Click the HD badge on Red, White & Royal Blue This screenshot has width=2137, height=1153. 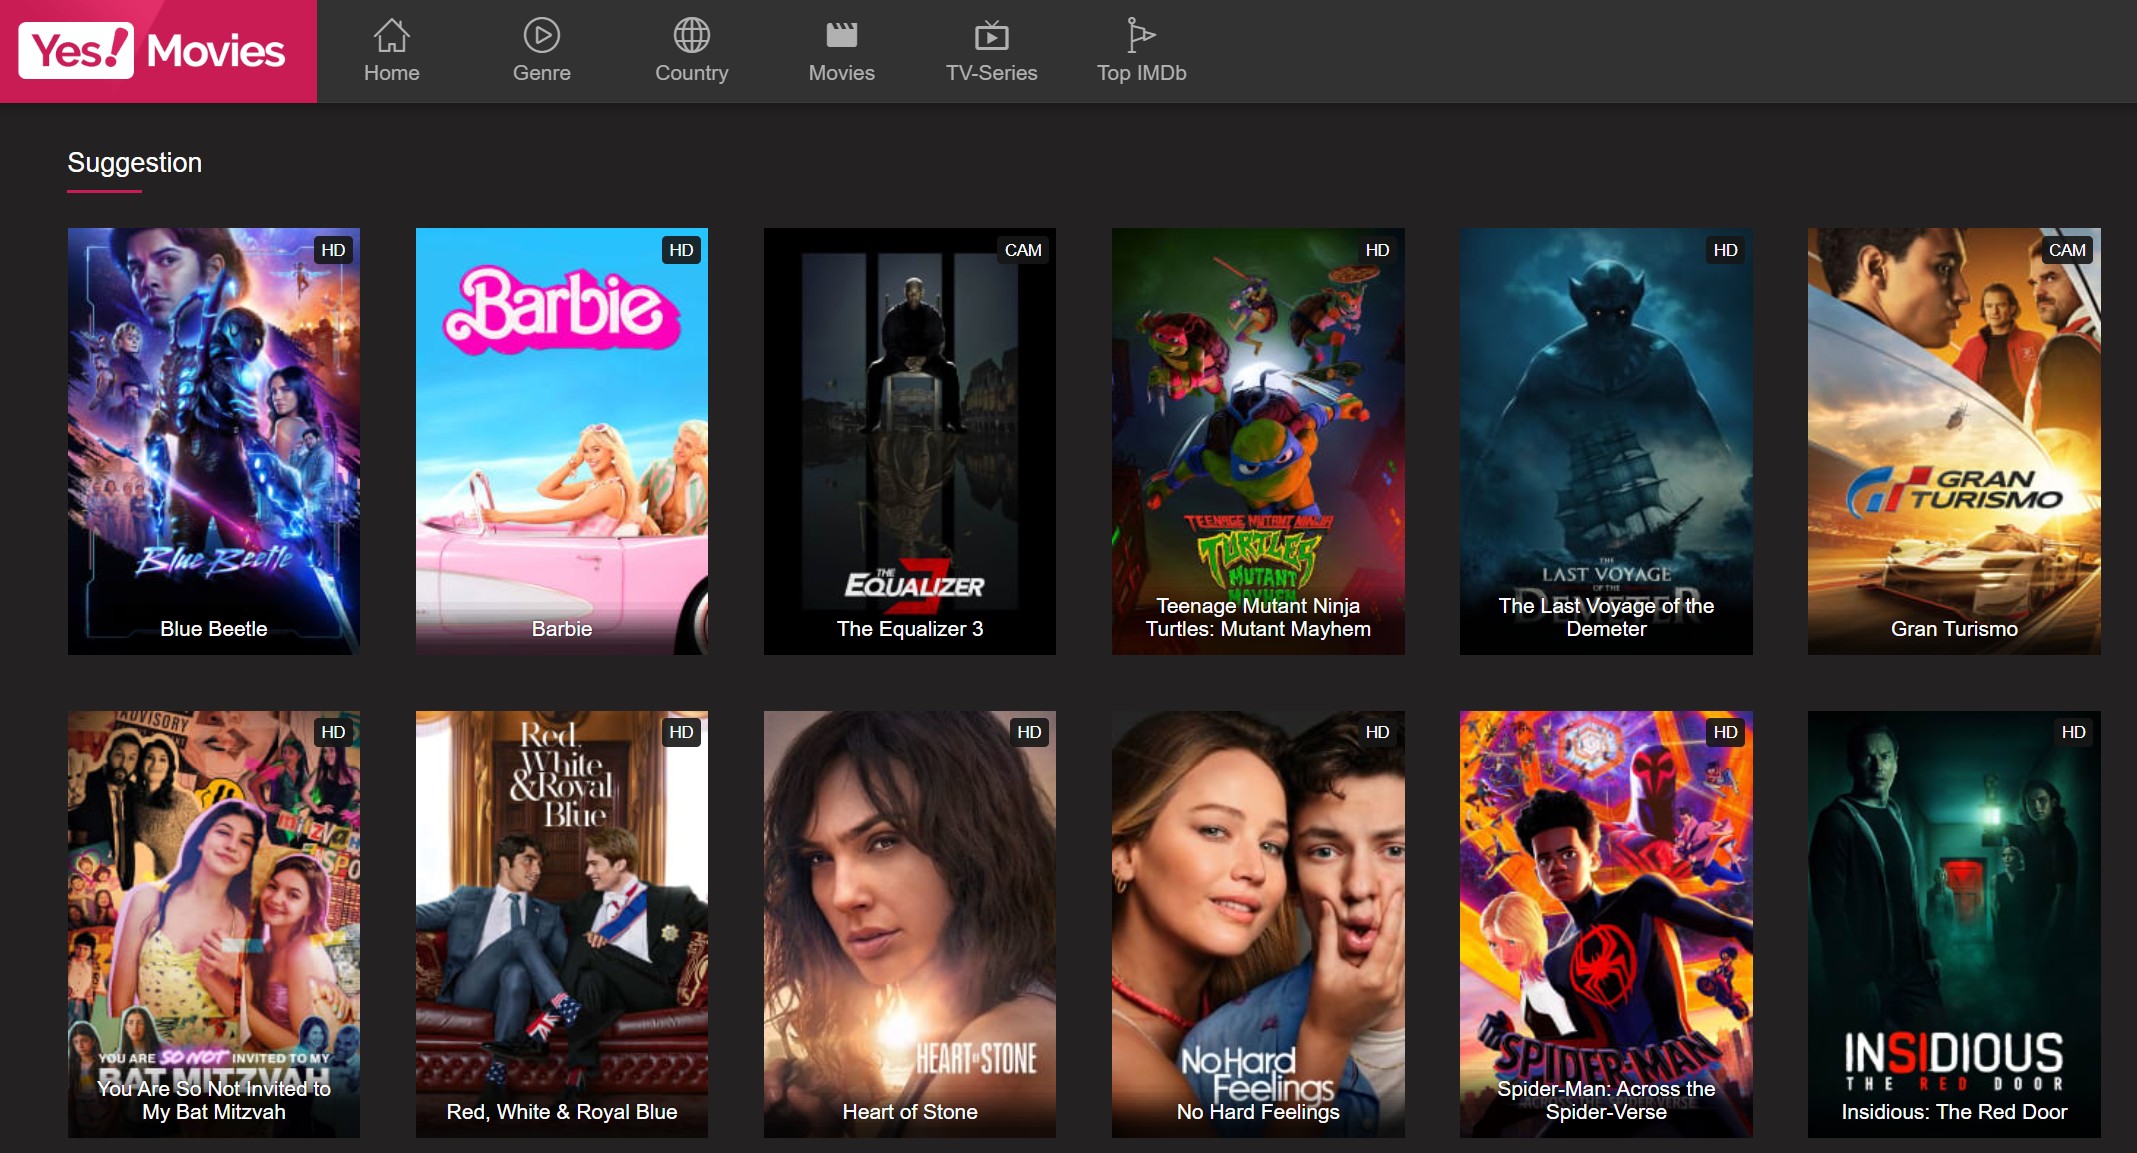pyautogui.click(x=681, y=732)
